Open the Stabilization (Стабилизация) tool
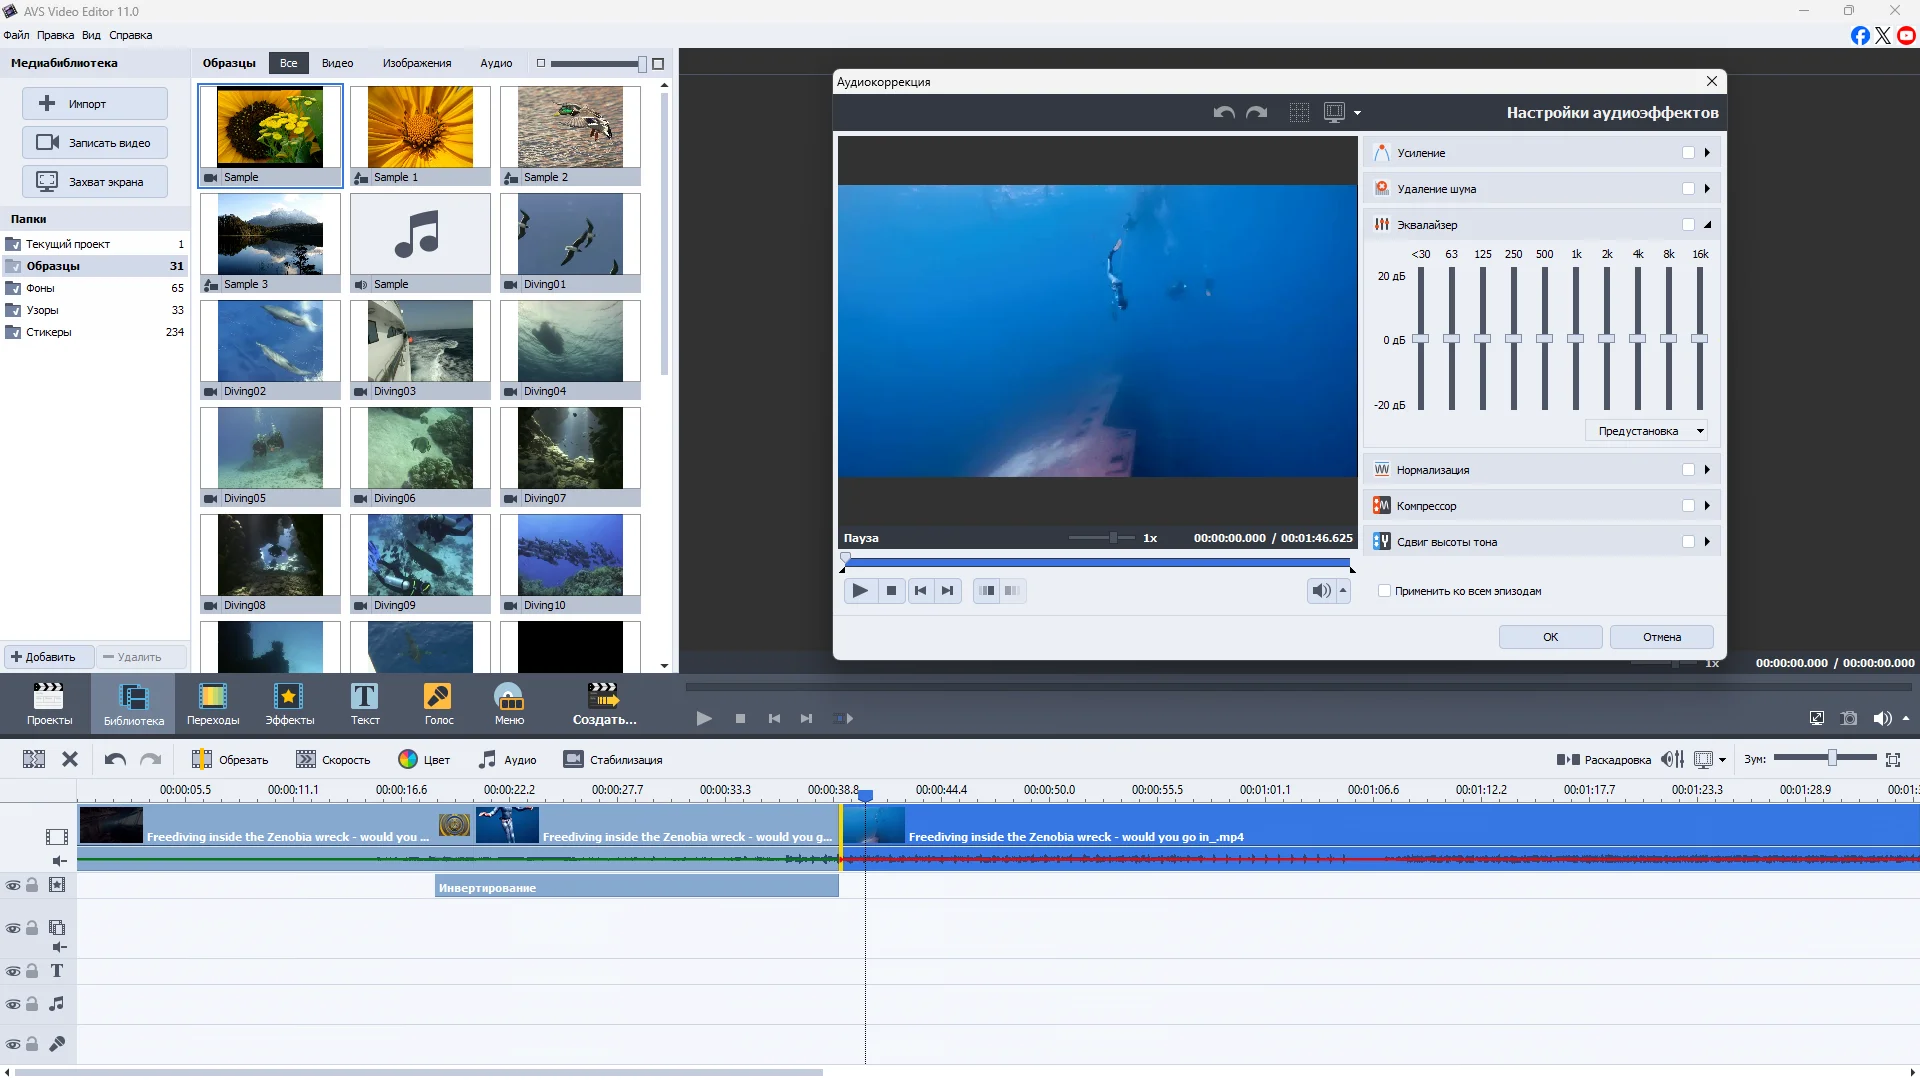The width and height of the screenshot is (1920, 1080). click(612, 760)
